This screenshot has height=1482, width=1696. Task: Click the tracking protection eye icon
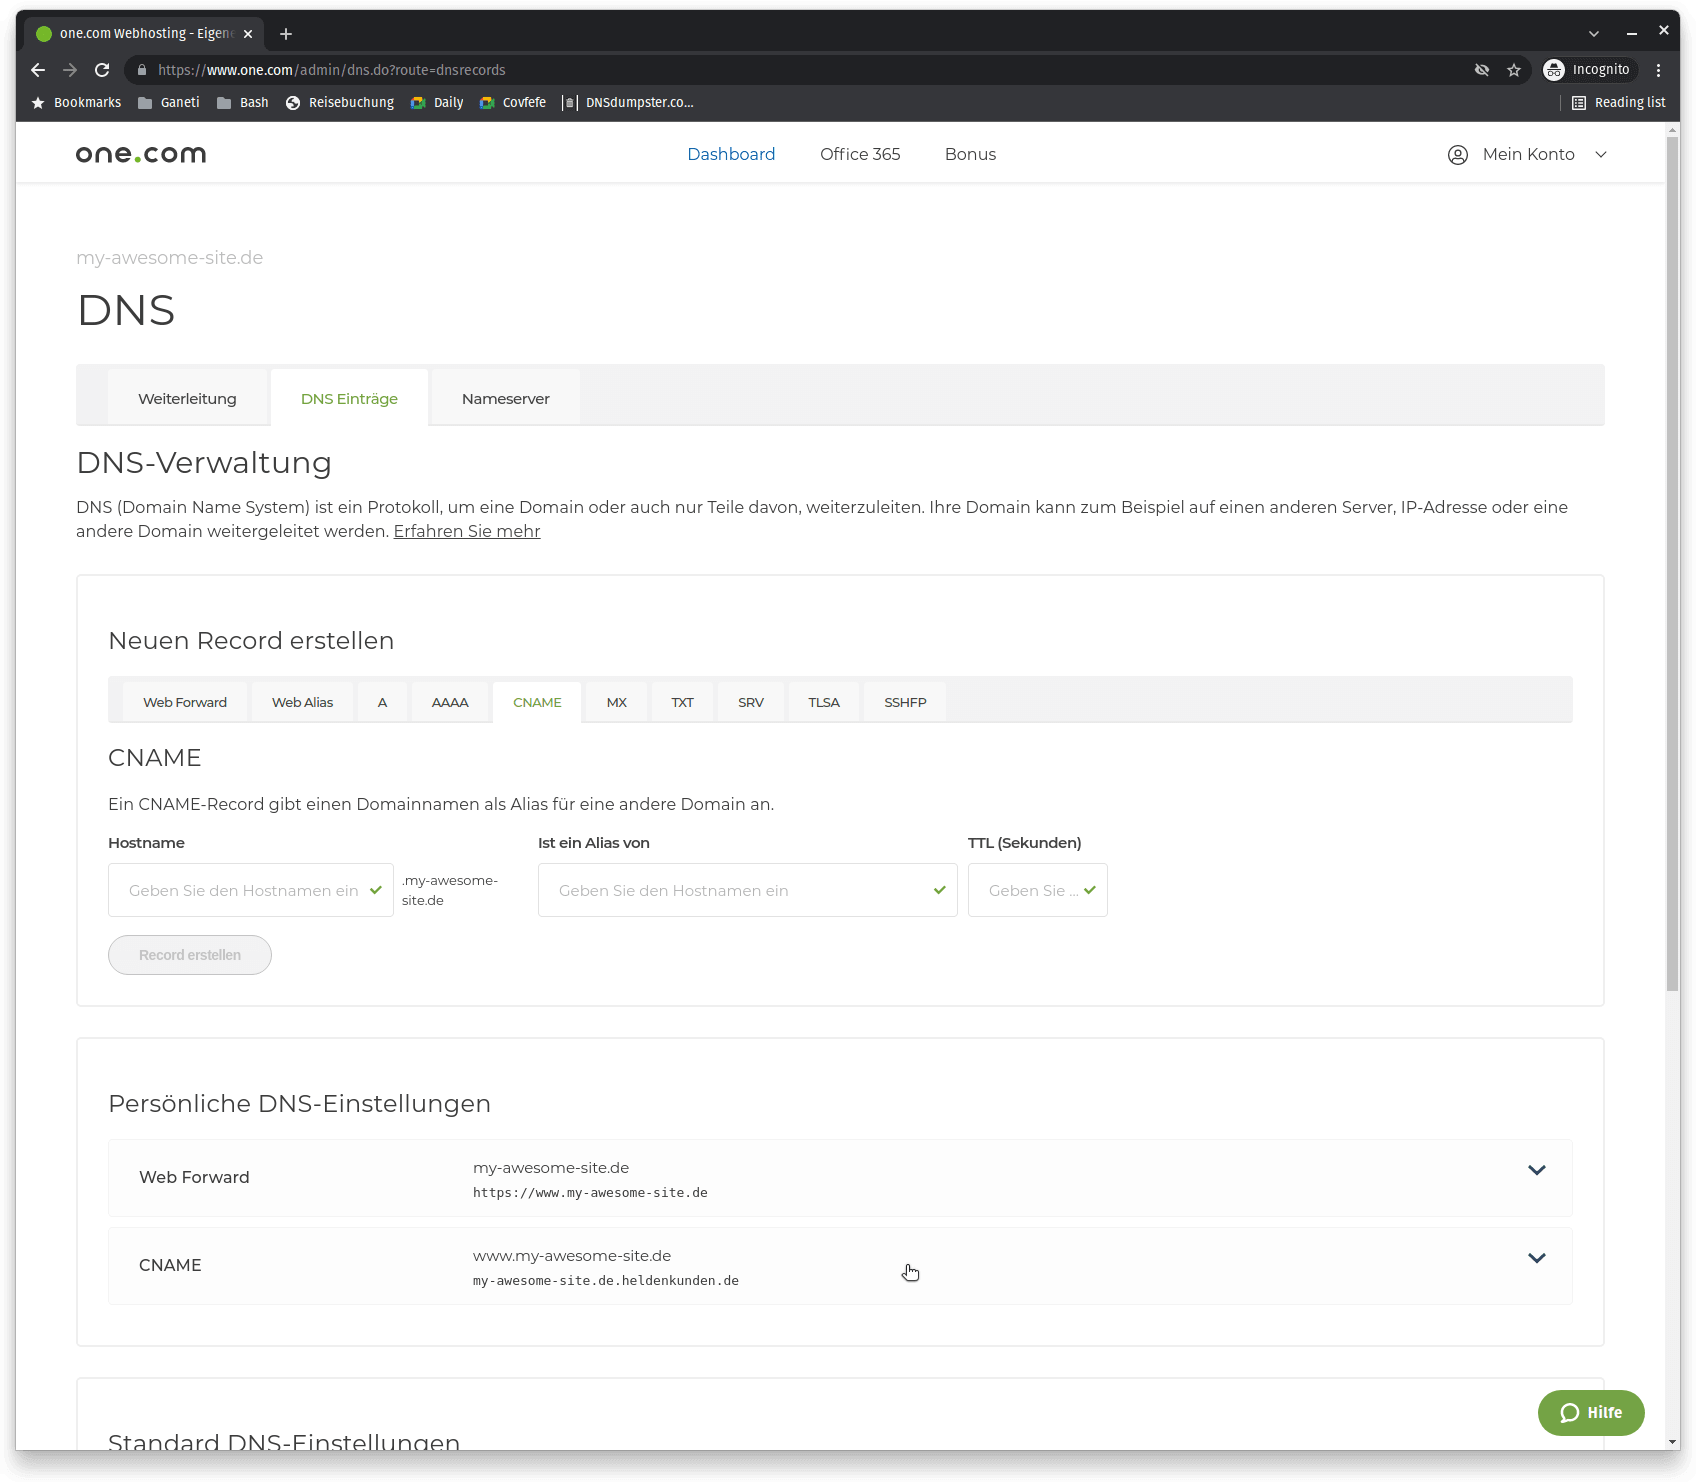point(1482,70)
